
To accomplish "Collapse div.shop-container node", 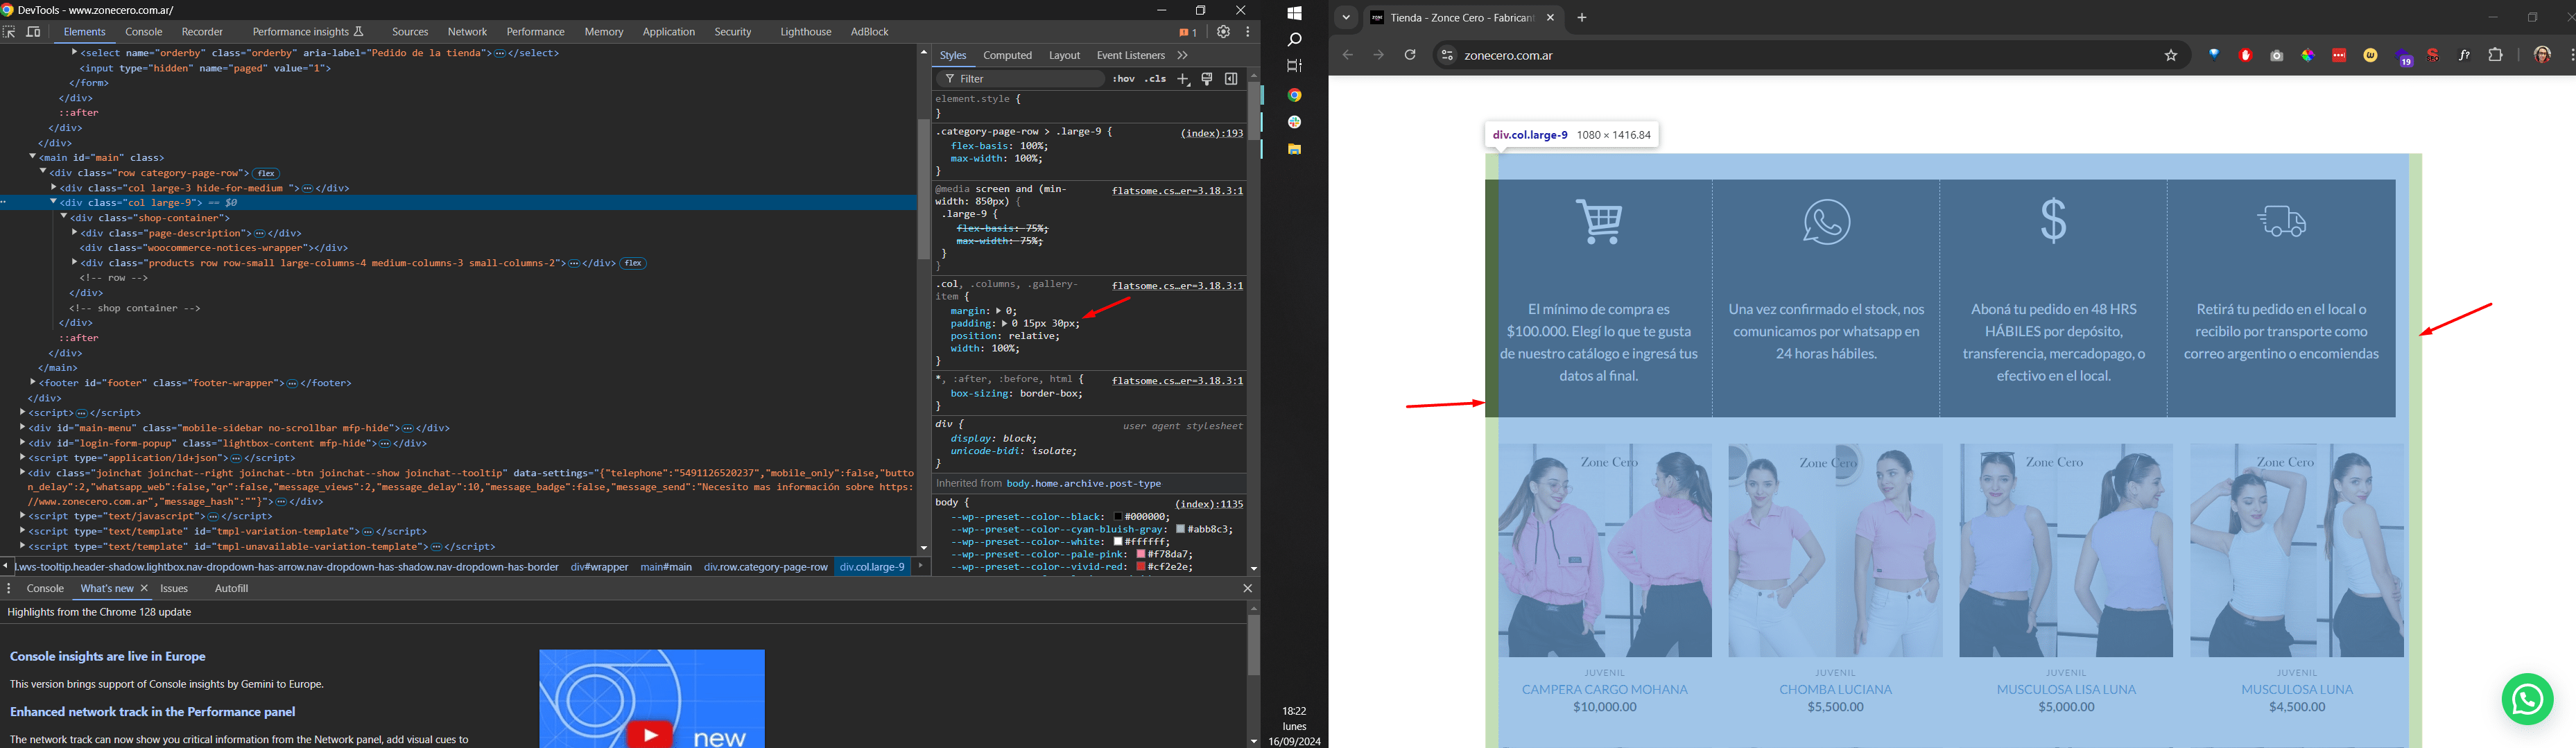I will (64, 218).
